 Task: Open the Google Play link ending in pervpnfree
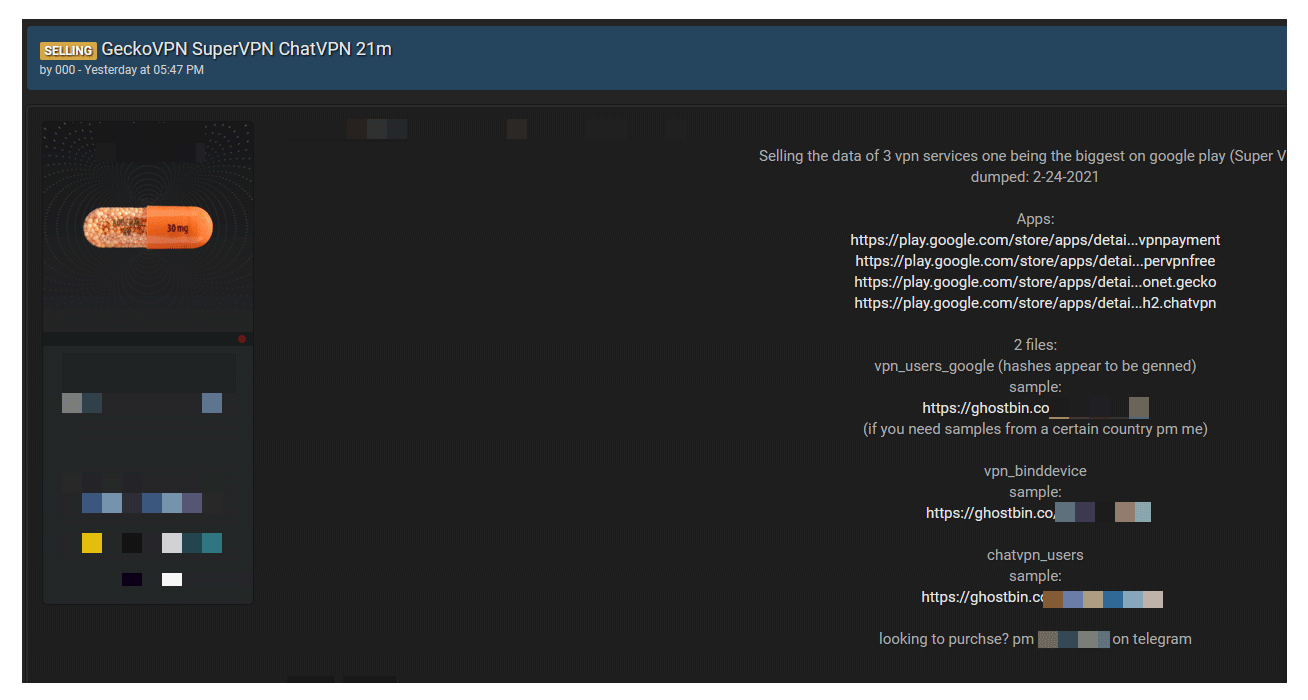1035,261
